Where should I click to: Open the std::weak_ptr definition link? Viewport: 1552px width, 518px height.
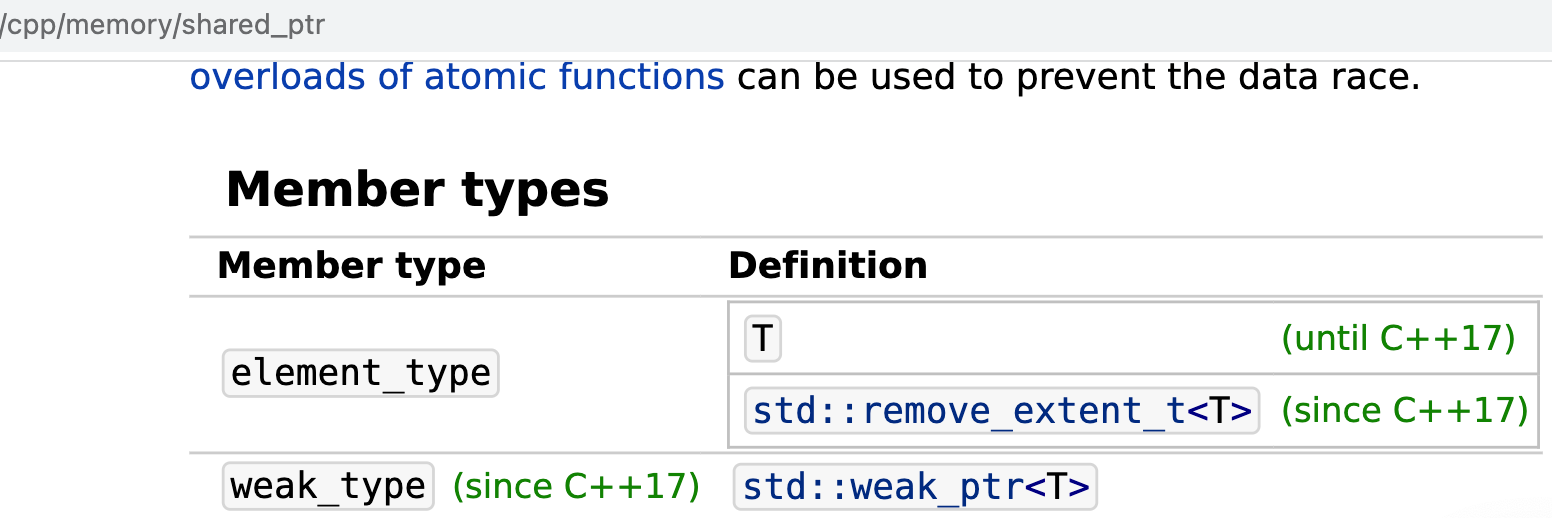click(x=884, y=487)
